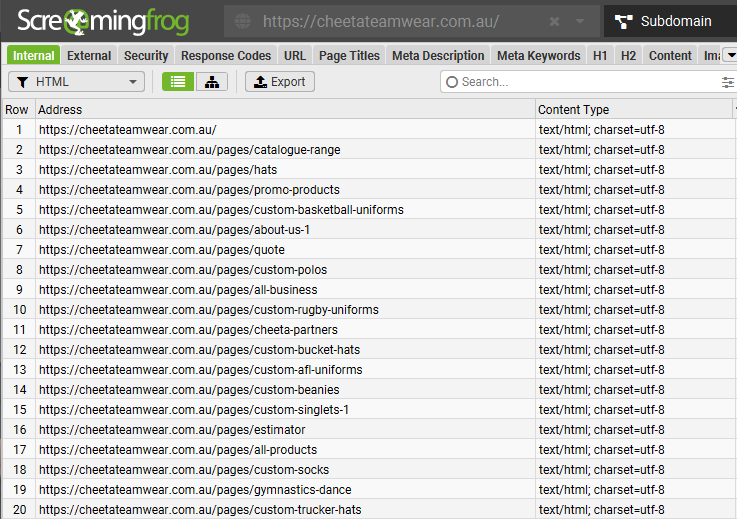Image resolution: width=737 pixels, height=519 pixels.
Task: Select the pages/estimator address row
Action: [x=285, y=430]
